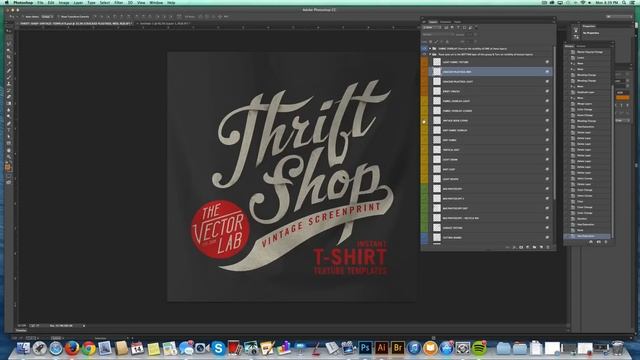This screenshot has width=640, height=360.
Task: Switch to the Paths tab
Action: 458,22
